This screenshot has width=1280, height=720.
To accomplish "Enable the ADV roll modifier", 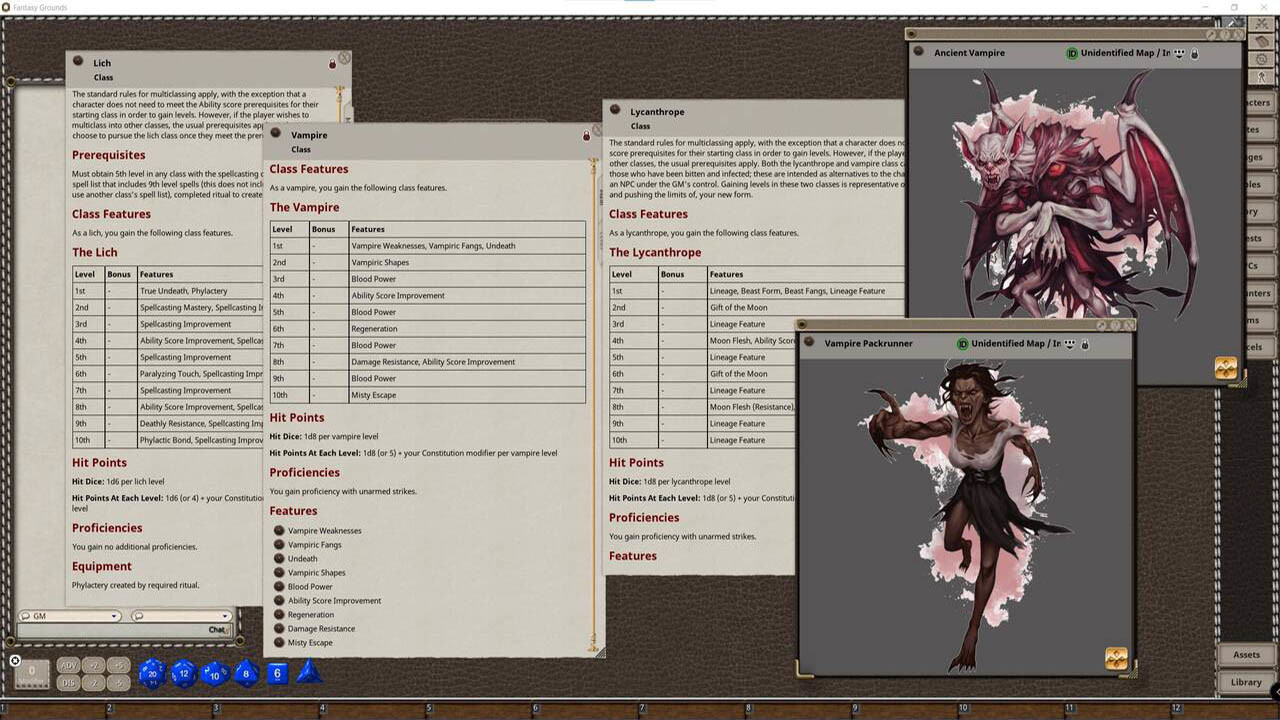I will [x=67, y=665].
